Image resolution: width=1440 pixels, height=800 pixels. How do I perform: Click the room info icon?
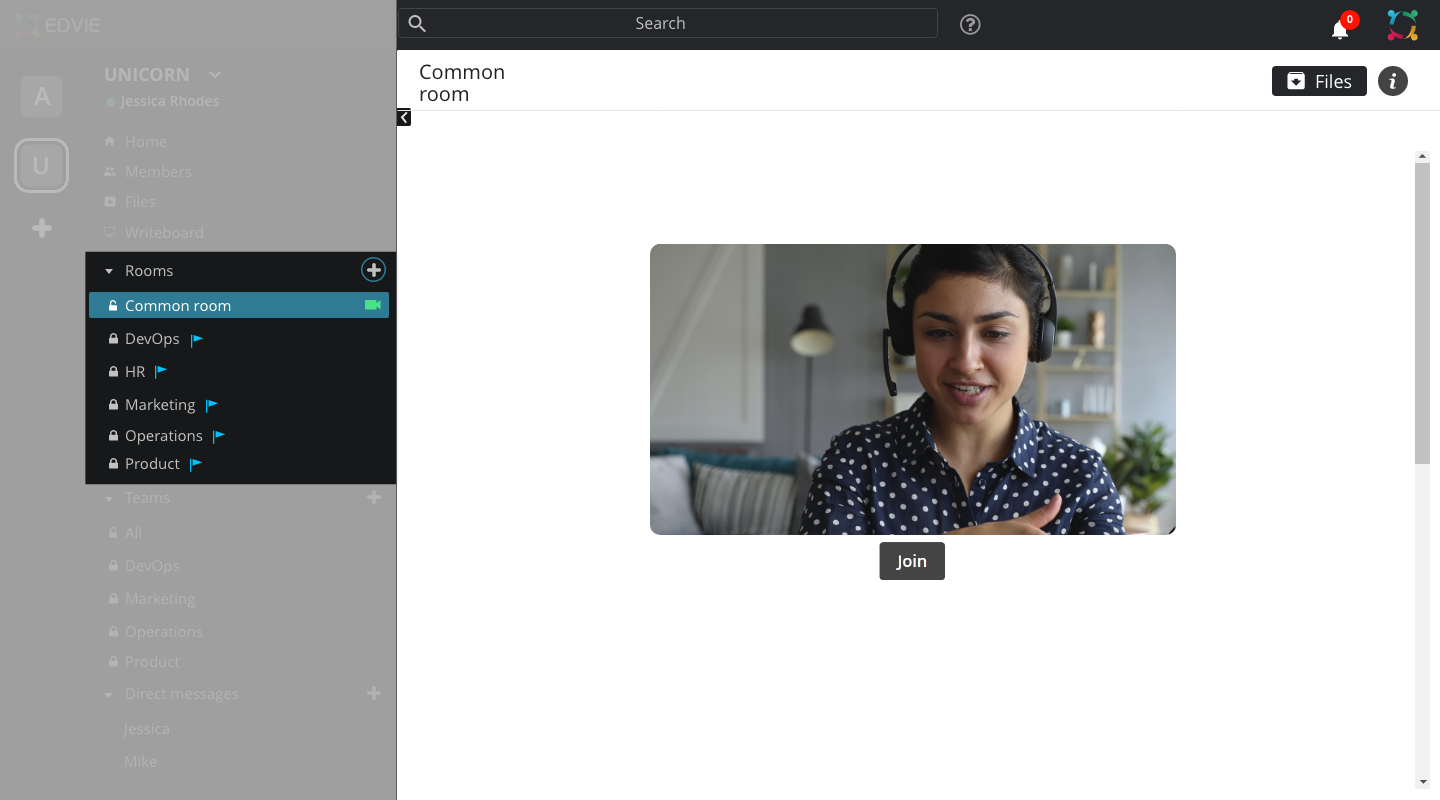click(x=1392, y=81)
